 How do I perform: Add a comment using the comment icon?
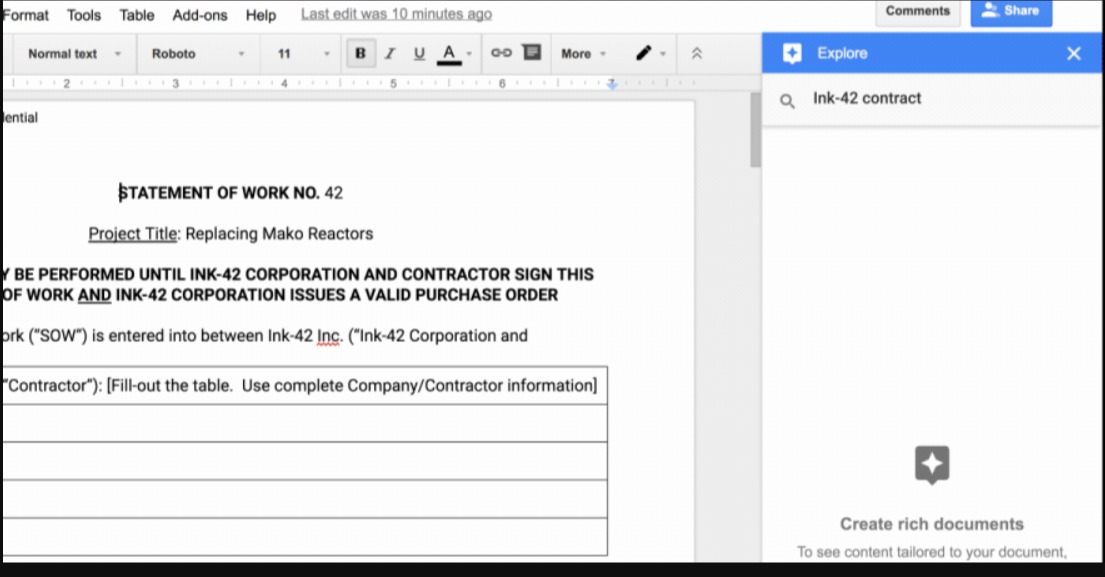(531, 53)
